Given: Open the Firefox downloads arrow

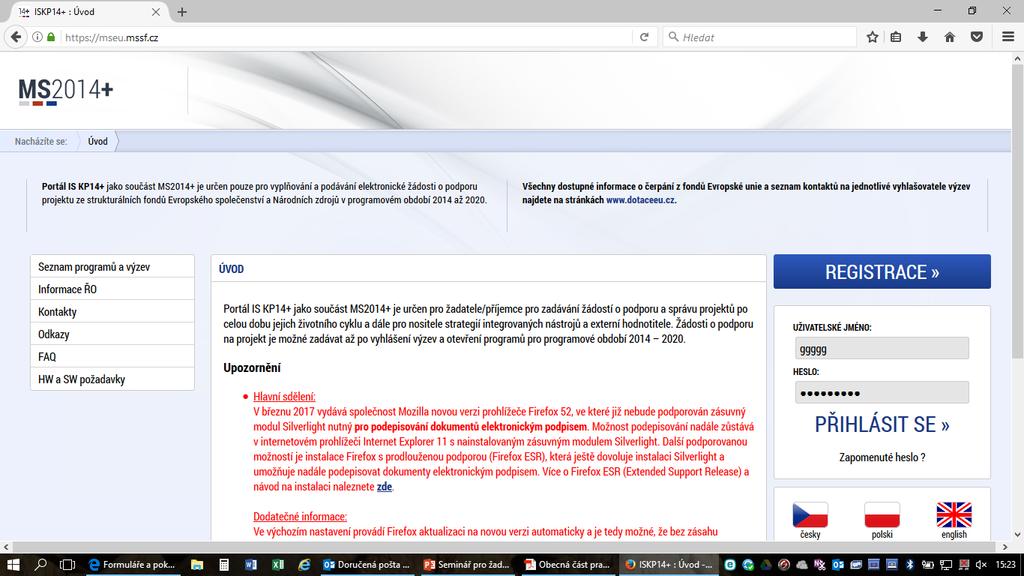Looking at the screenshot, I should [x=922, y=37].
